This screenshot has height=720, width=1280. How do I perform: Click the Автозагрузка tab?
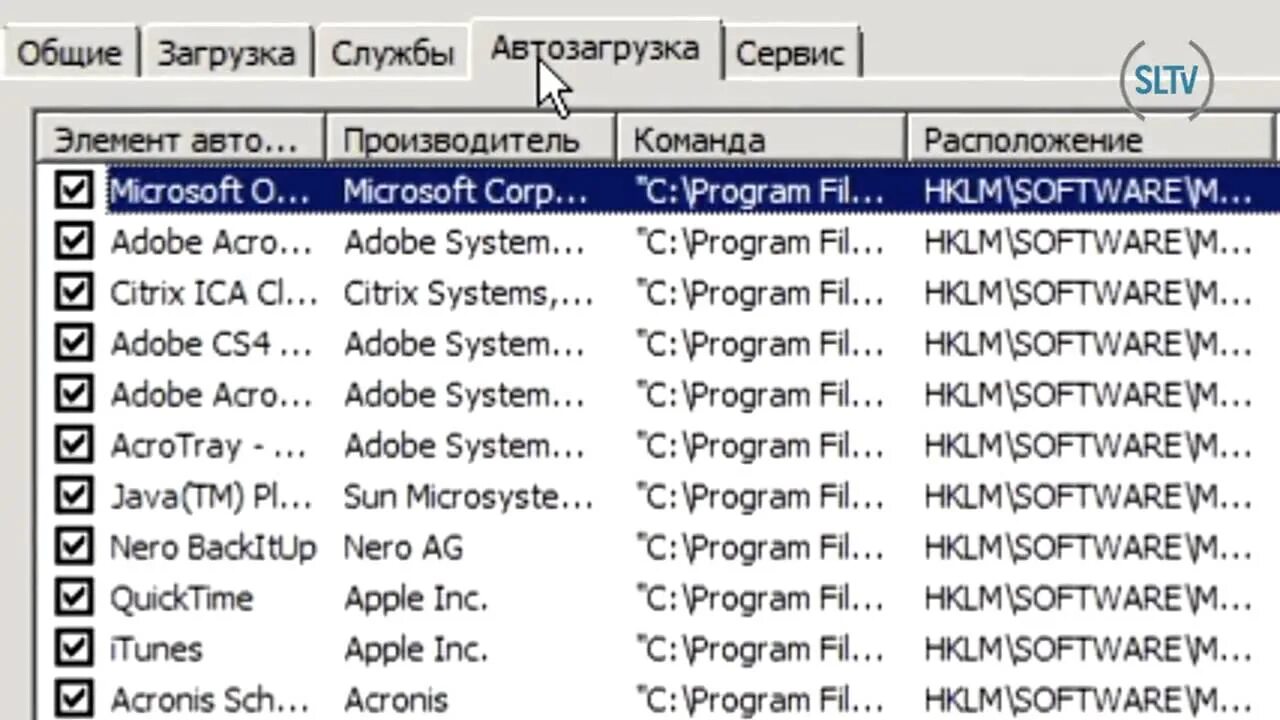(595, 48)
